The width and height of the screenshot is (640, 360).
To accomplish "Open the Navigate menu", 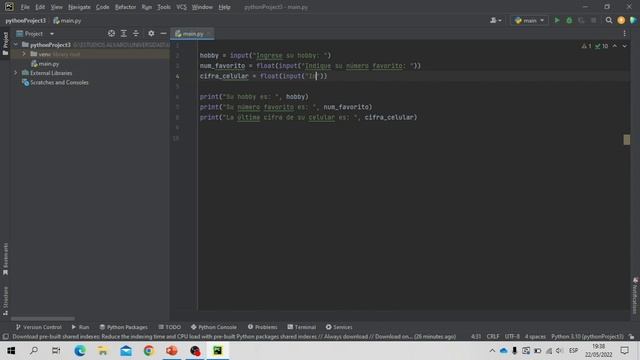I will click(79, 7).
